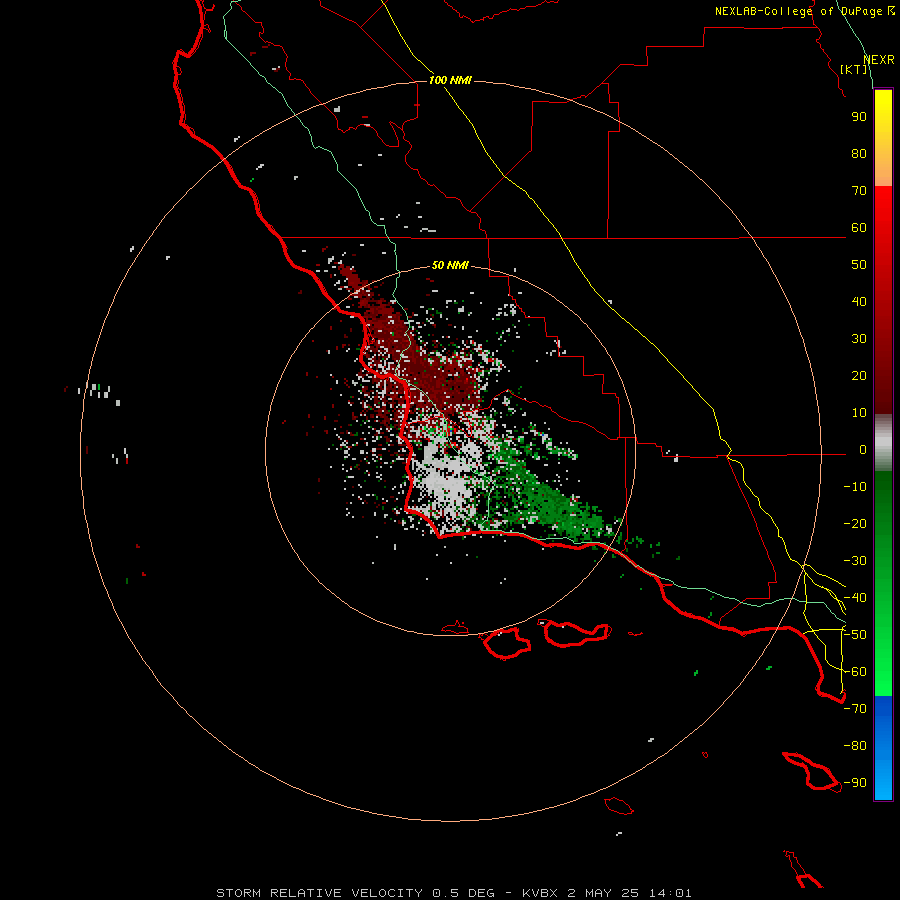Click the 'NEXR' label above the color scale
The height and width of the screenshot is (900, 900).
click(x=879, y=60)
